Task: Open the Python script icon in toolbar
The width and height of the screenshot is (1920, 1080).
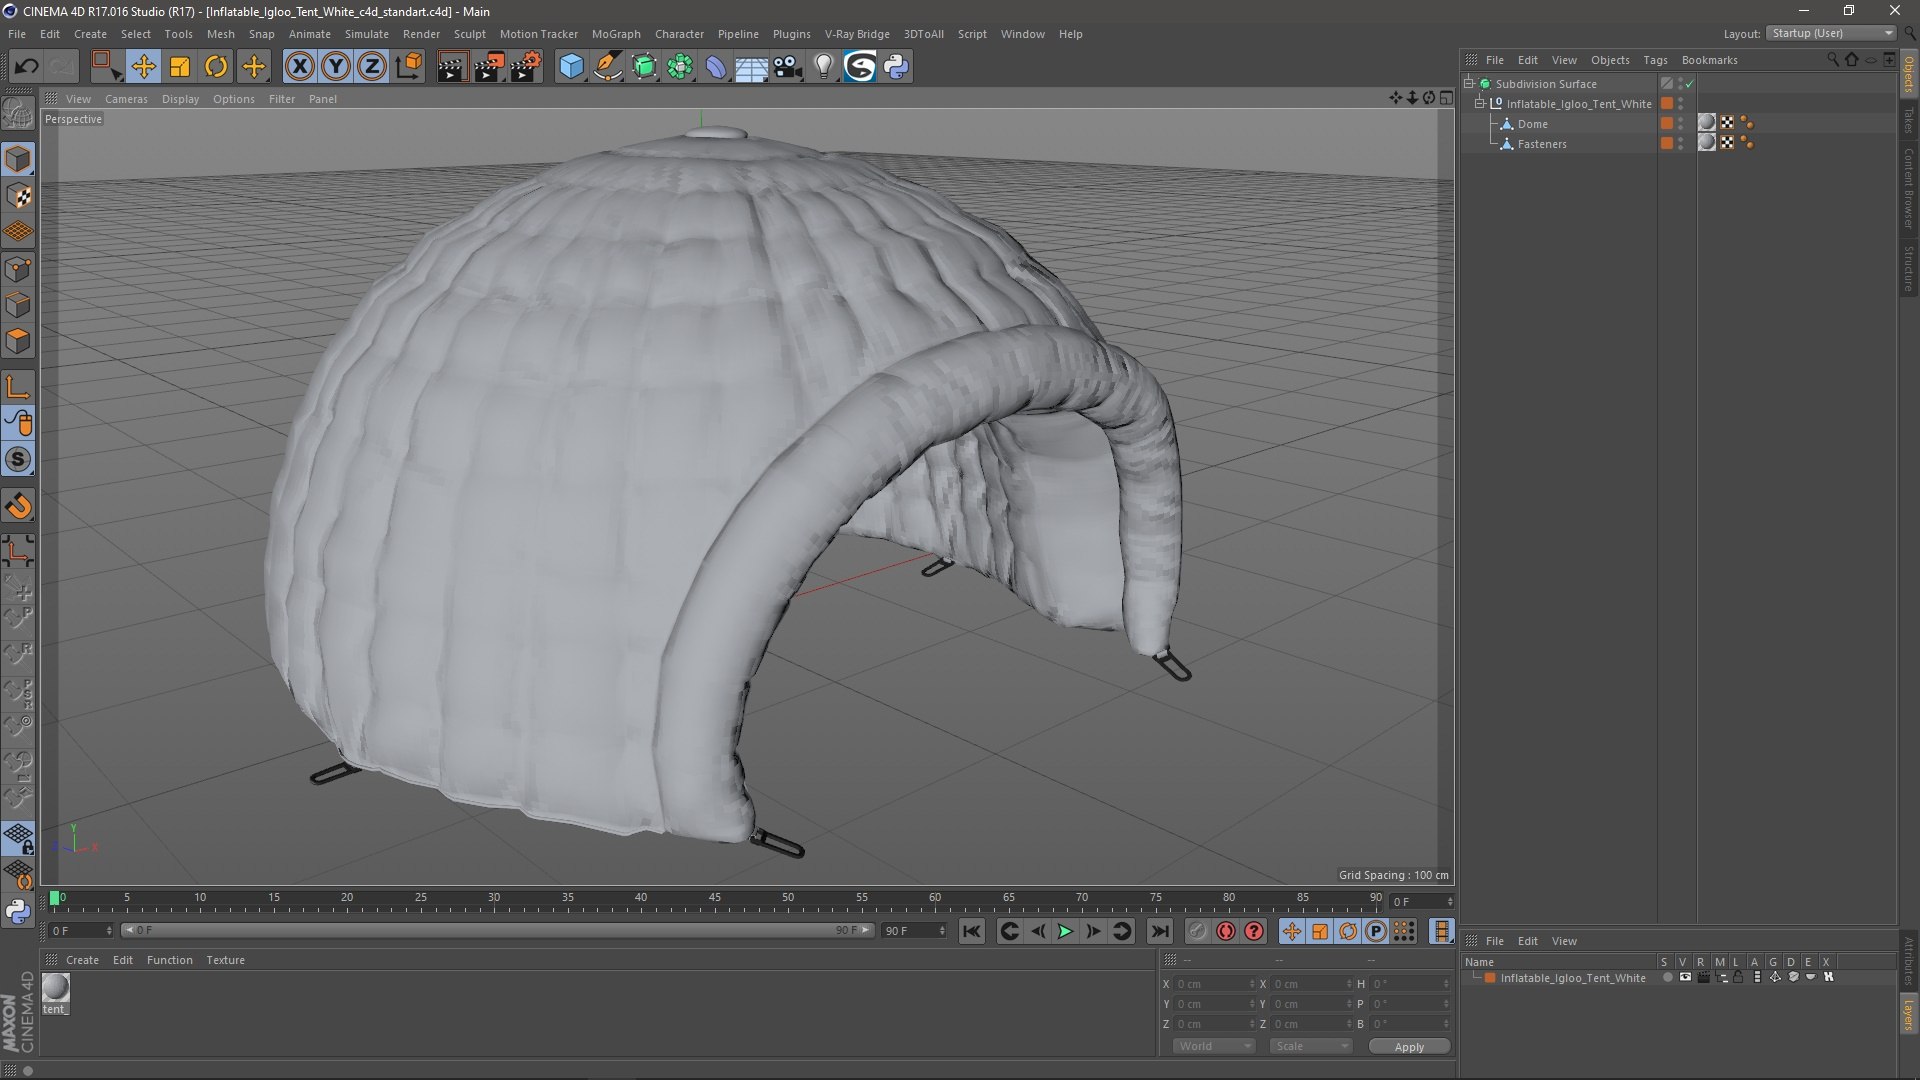Action: 896,67
